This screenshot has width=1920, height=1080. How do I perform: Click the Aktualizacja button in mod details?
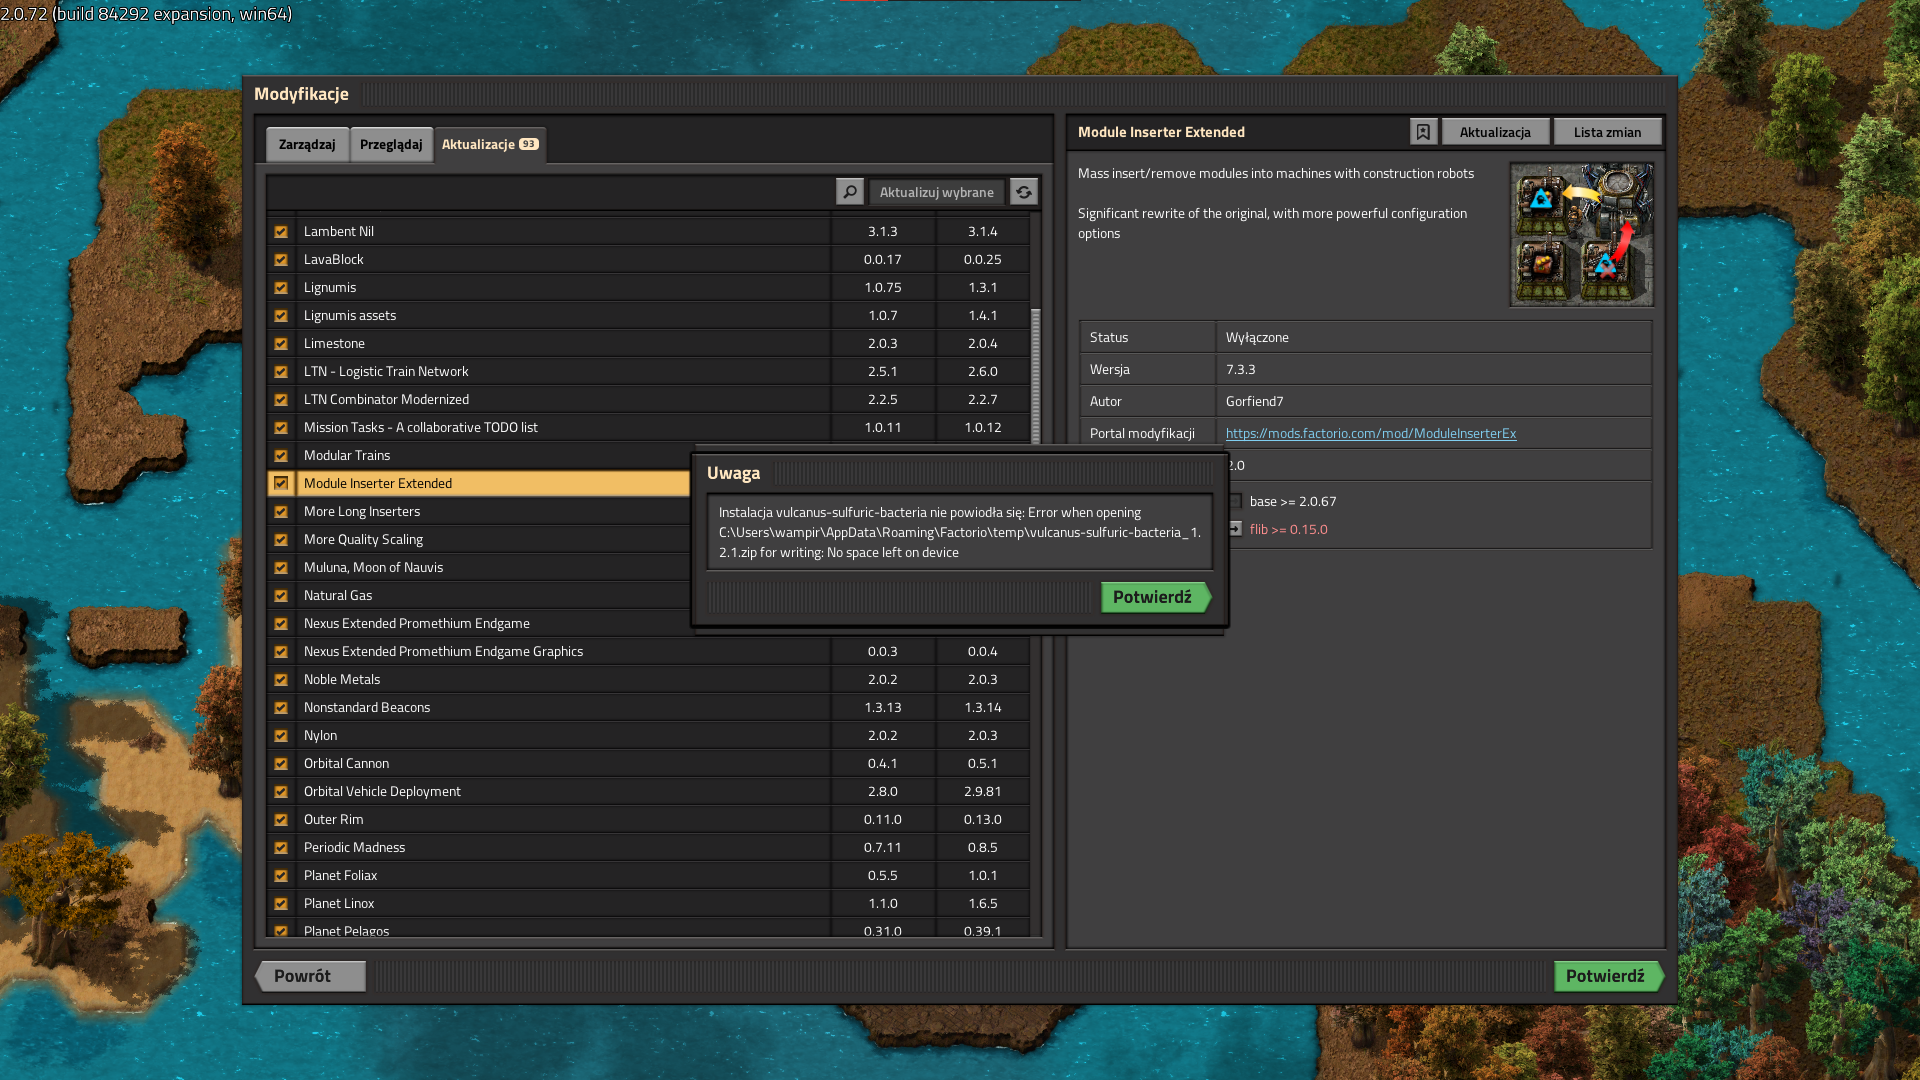[1494, 132]
